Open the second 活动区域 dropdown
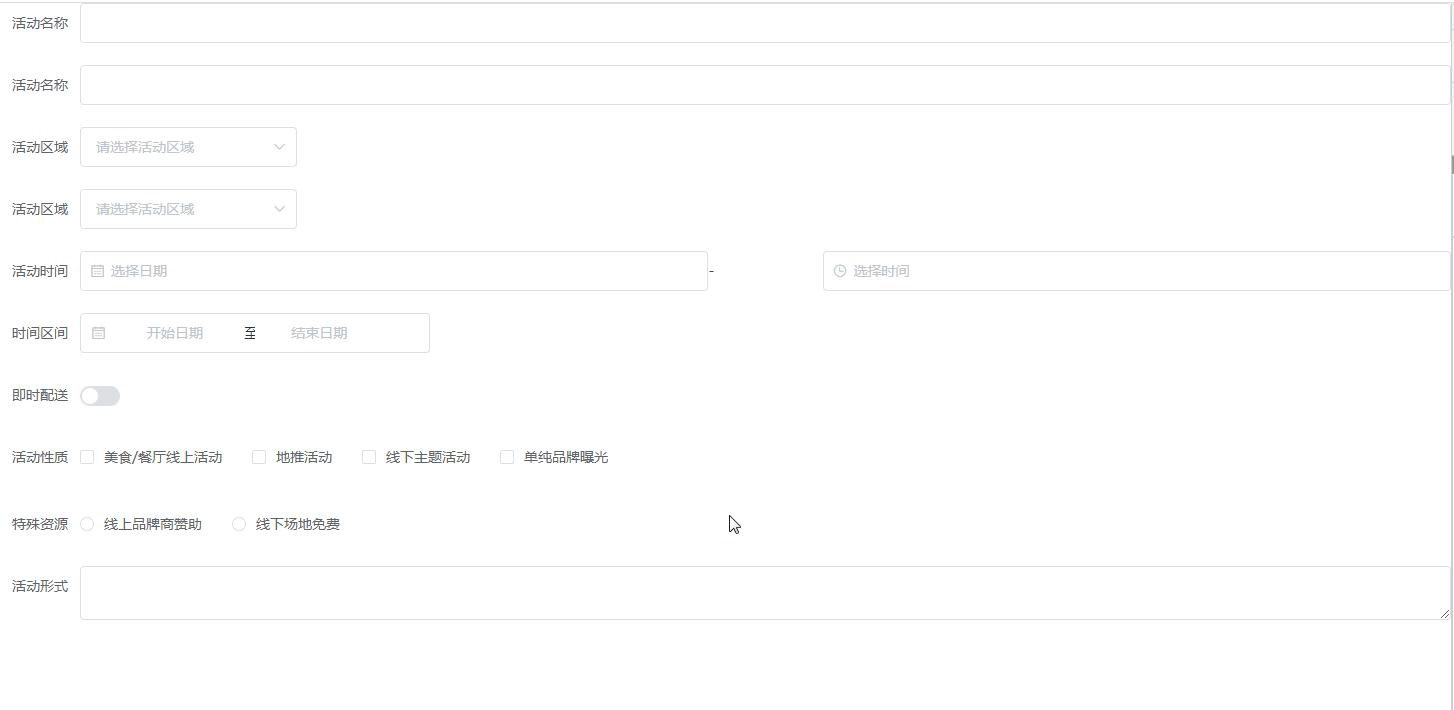The width and height of the screenshot is (1454, 710). (x=188, y=209)
